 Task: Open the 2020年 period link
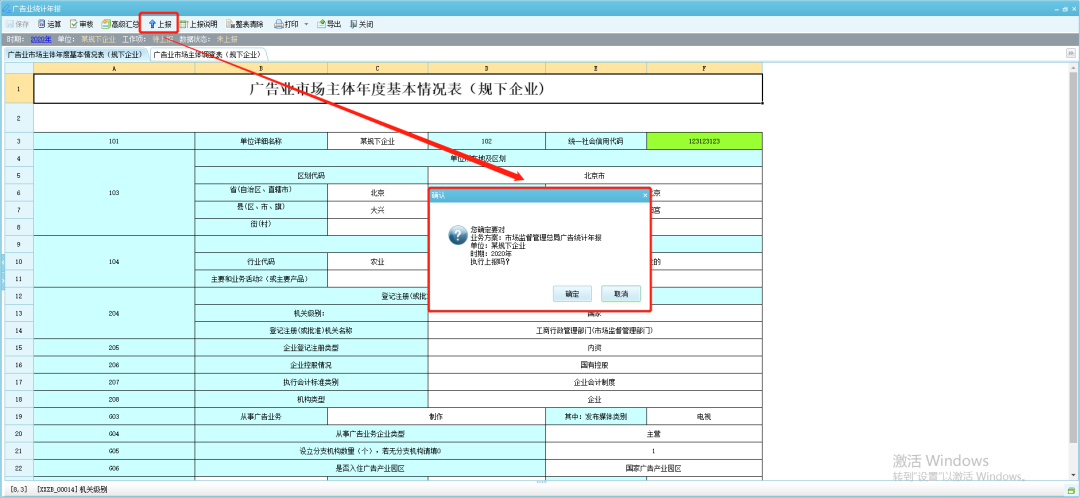[x=41, y=39]
